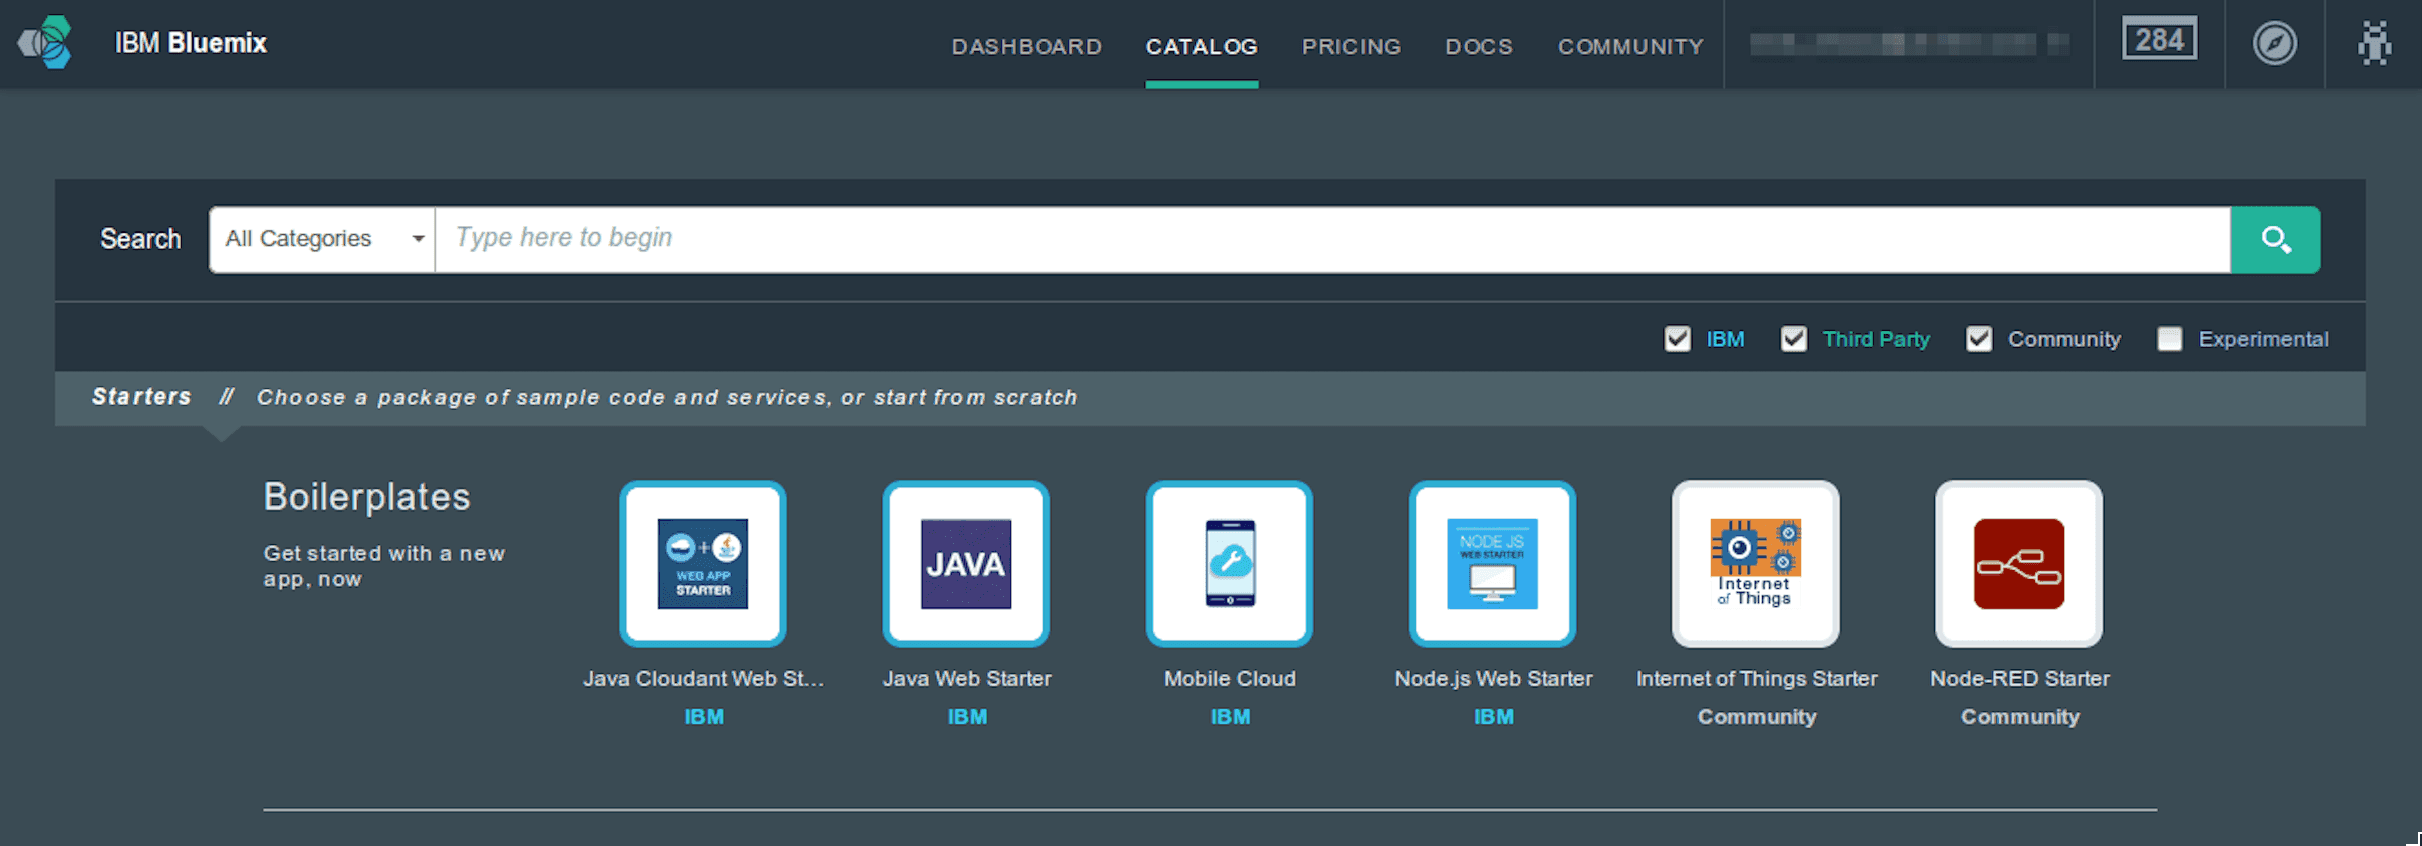Select the Java Web Starter icon
Screen dimensions: 2422x846
(966, 564)
